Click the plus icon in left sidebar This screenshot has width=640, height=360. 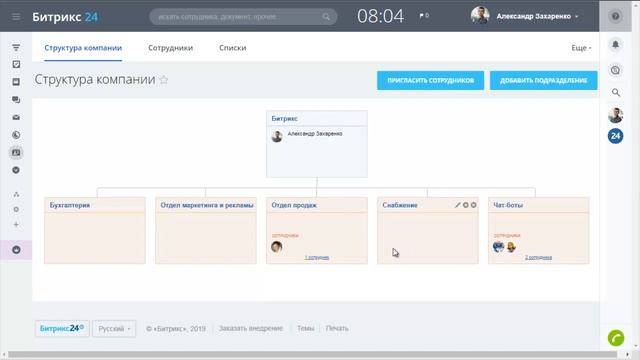tap(16, 224)
